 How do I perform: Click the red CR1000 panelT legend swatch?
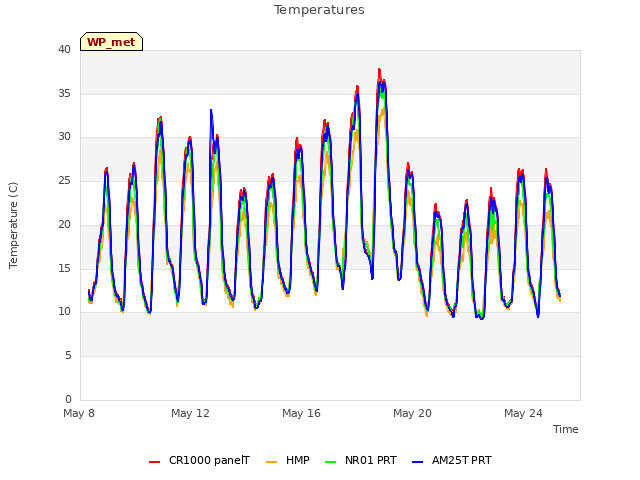tap(154, 462)
